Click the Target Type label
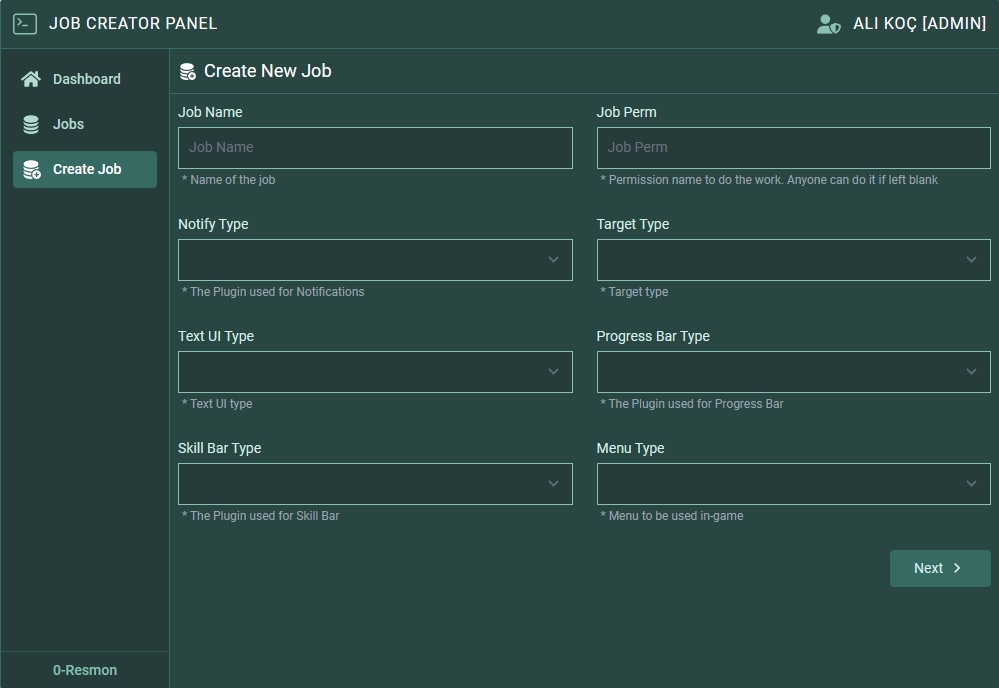Viewport: 999px width, 688px height. click(633, 224)
